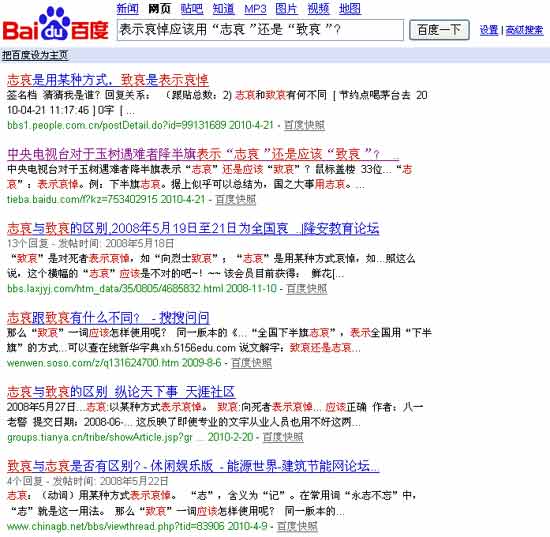Screen dimensions: 550x537
Task: Open the 地图 tab
Action: pos(350,9)
